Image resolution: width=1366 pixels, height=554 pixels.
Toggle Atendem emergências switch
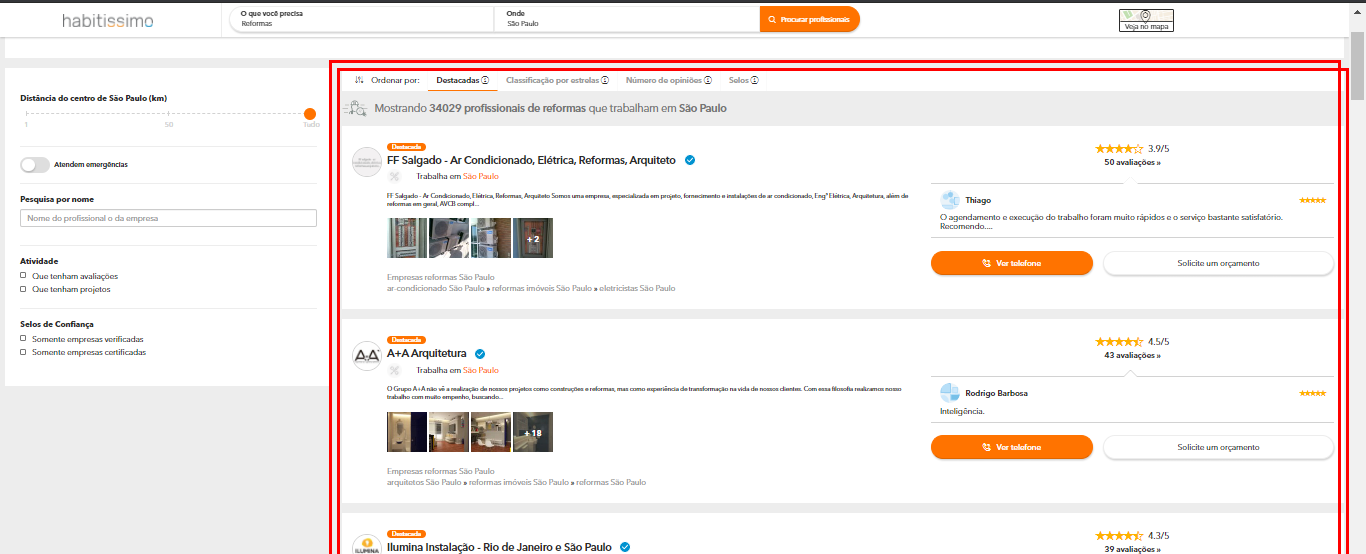point(35,164)
